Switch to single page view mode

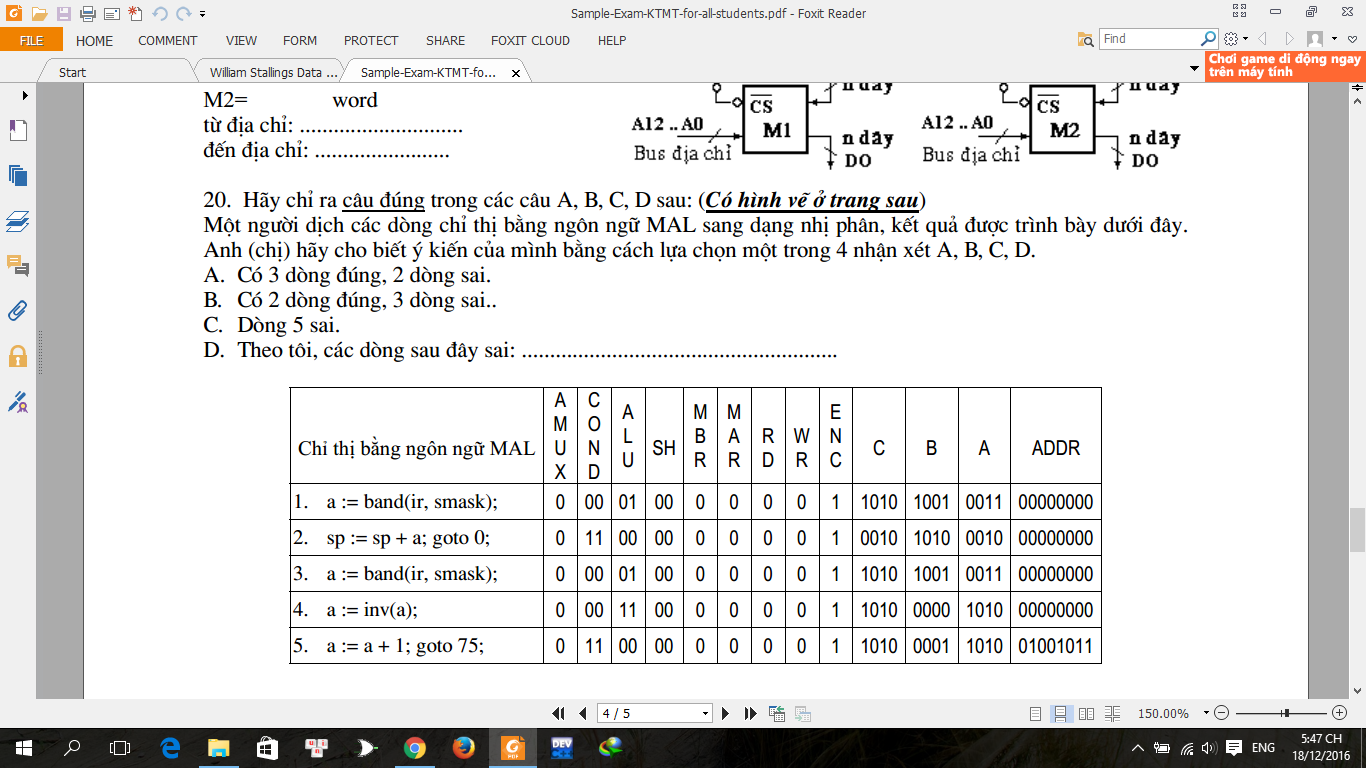point(1036,714)
